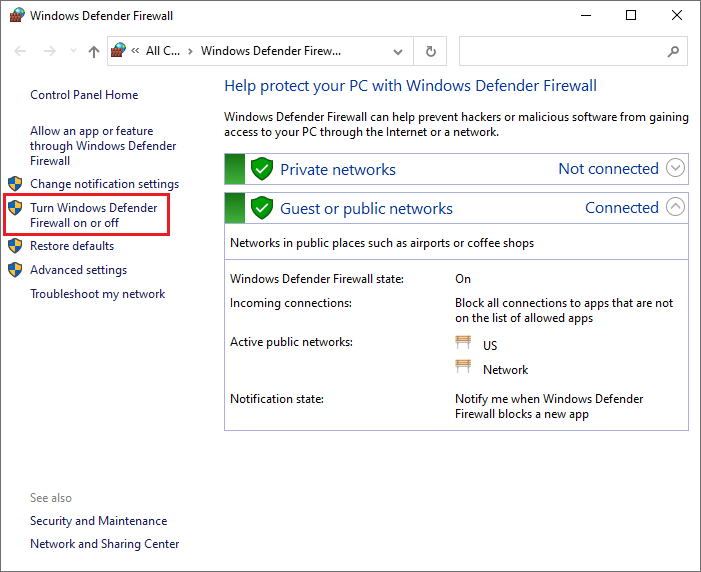Screen dimensions: 701x572
Task: Click 'Notification state:' label
Action: point(277,399)
